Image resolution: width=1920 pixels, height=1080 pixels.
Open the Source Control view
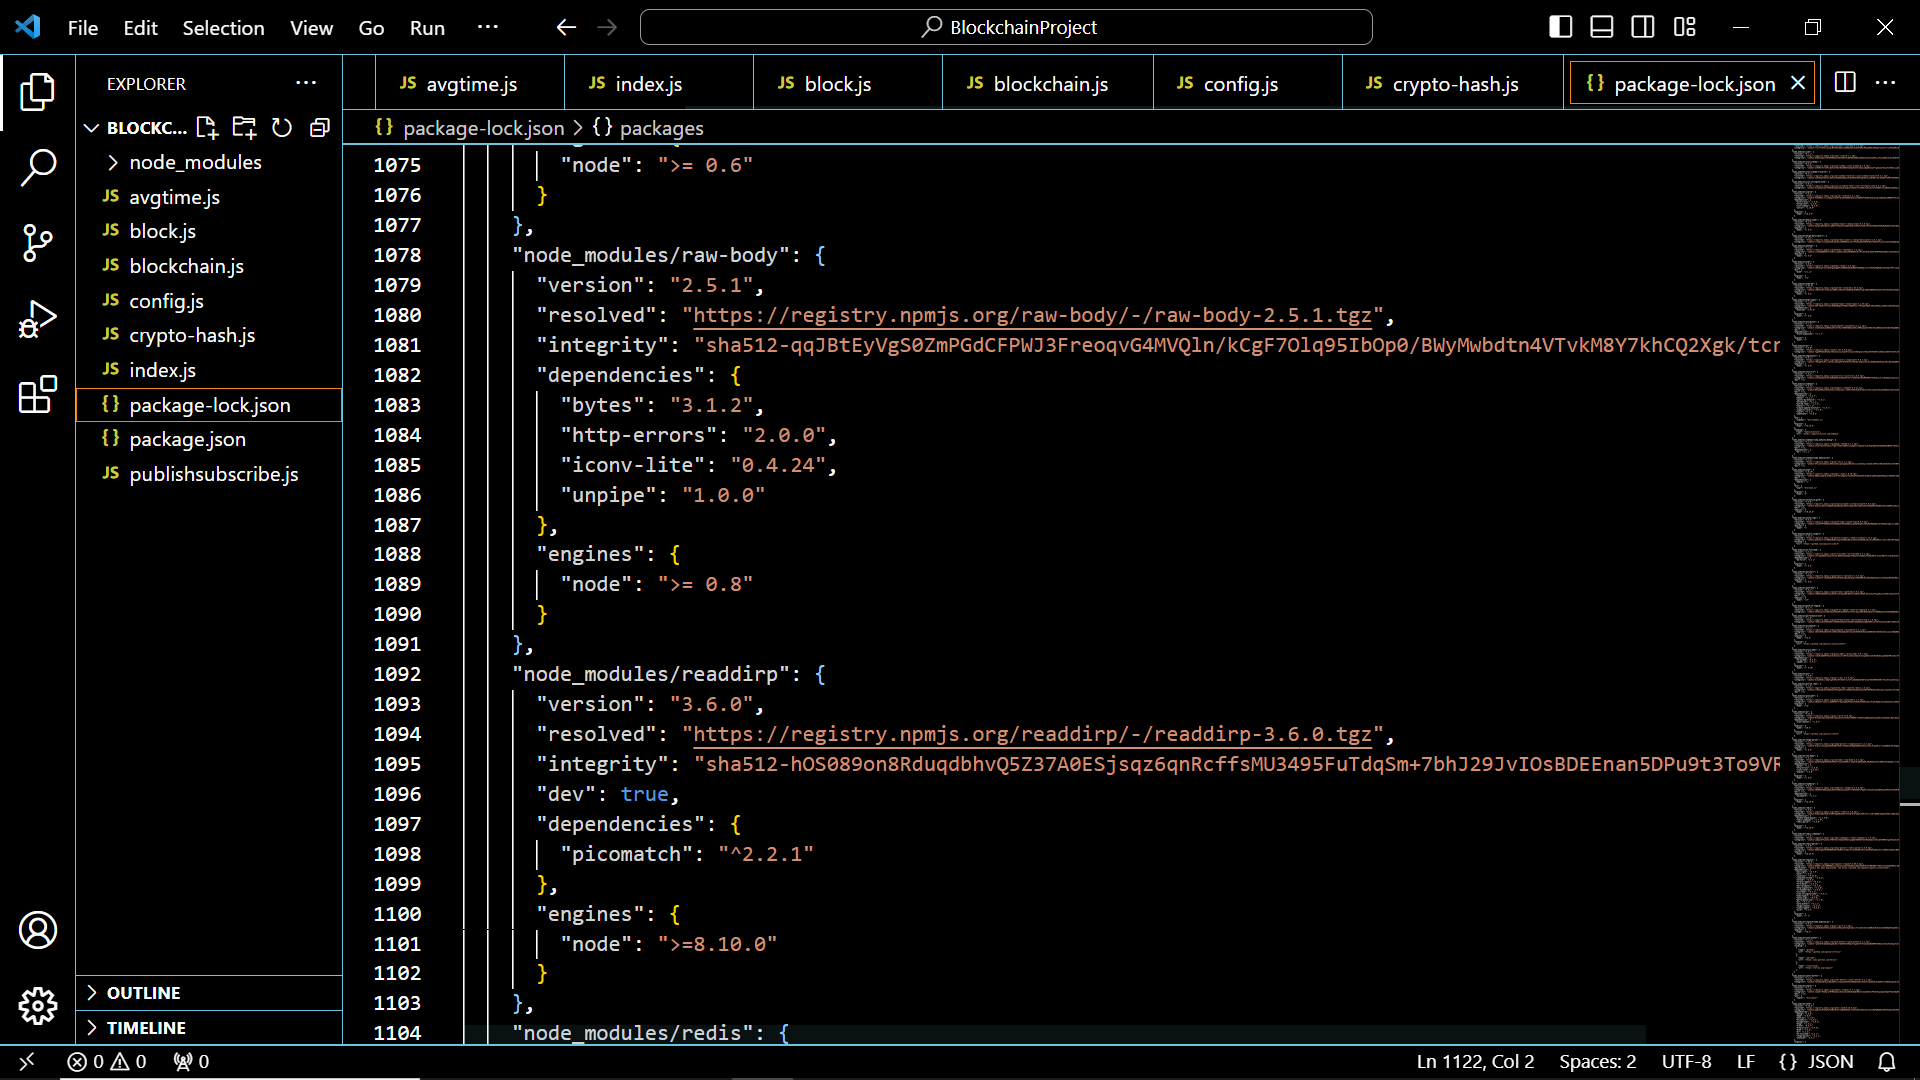click(38, 243)
